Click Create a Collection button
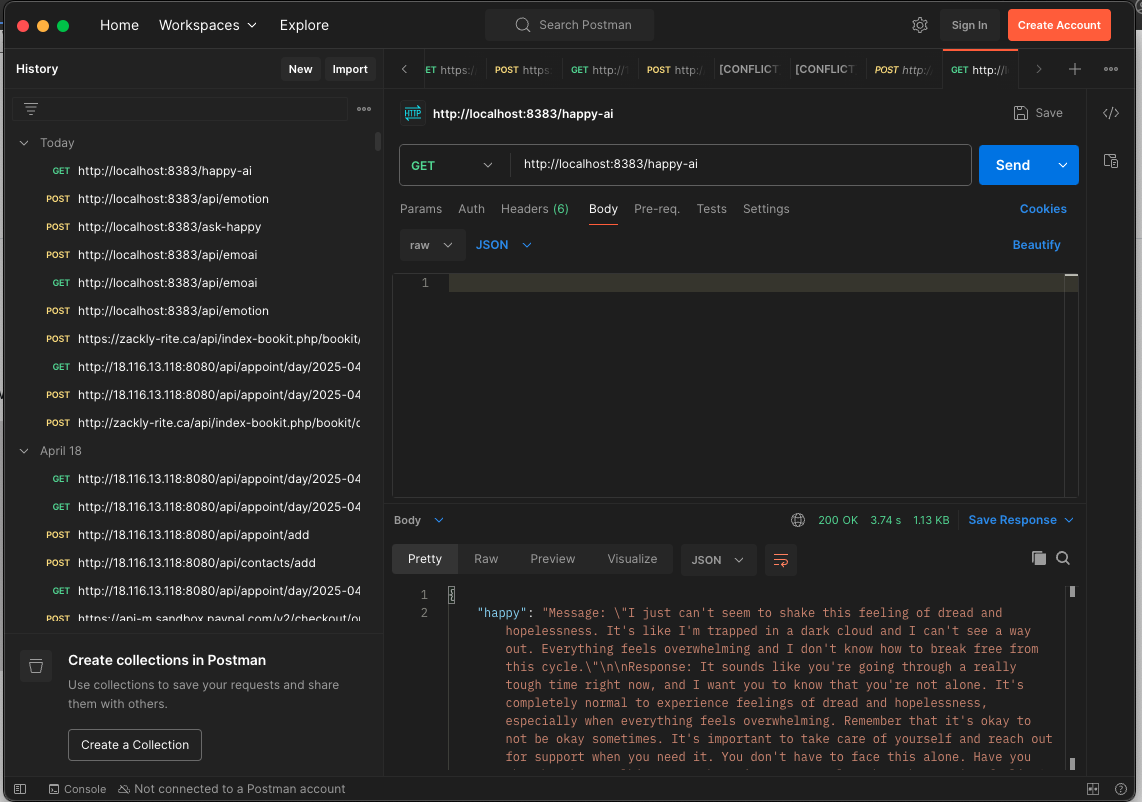Screen dimensions: 1142x802 [x=135, y=745]
